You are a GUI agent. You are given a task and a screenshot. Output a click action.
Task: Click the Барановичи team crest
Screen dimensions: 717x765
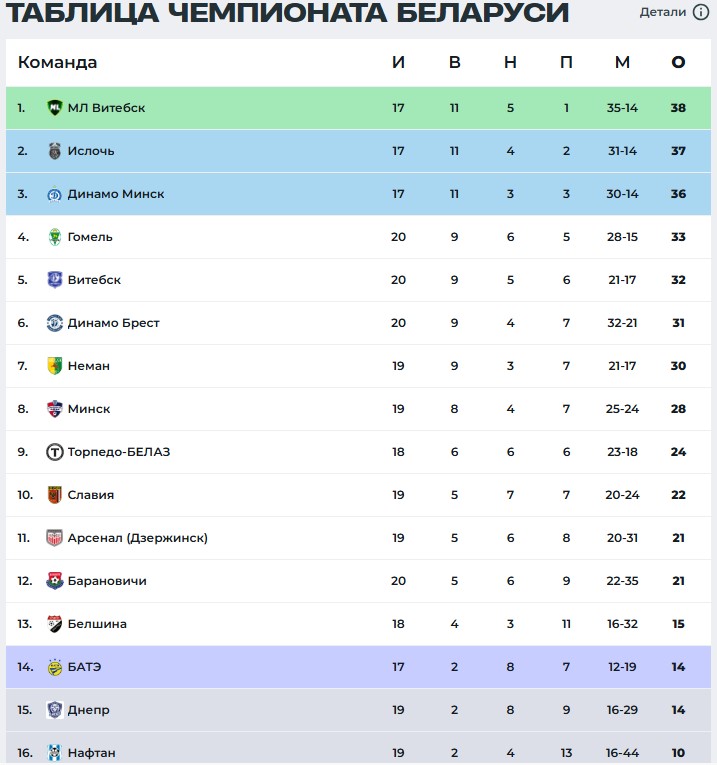[x=55, y=581]
